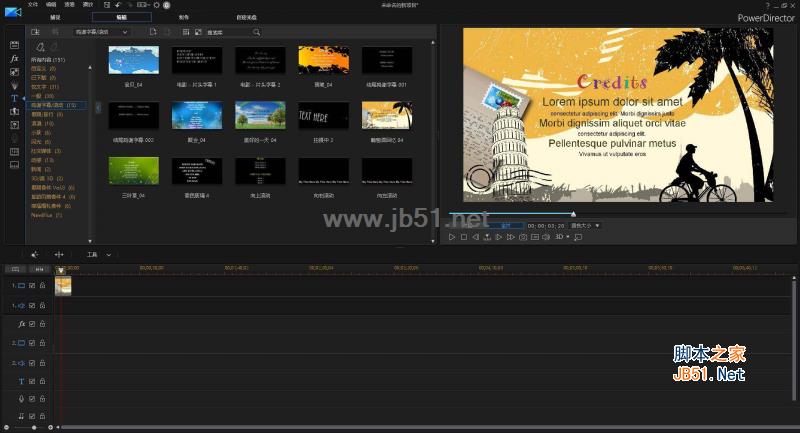Click the preview seek bar handle

[x=573, y=214]
